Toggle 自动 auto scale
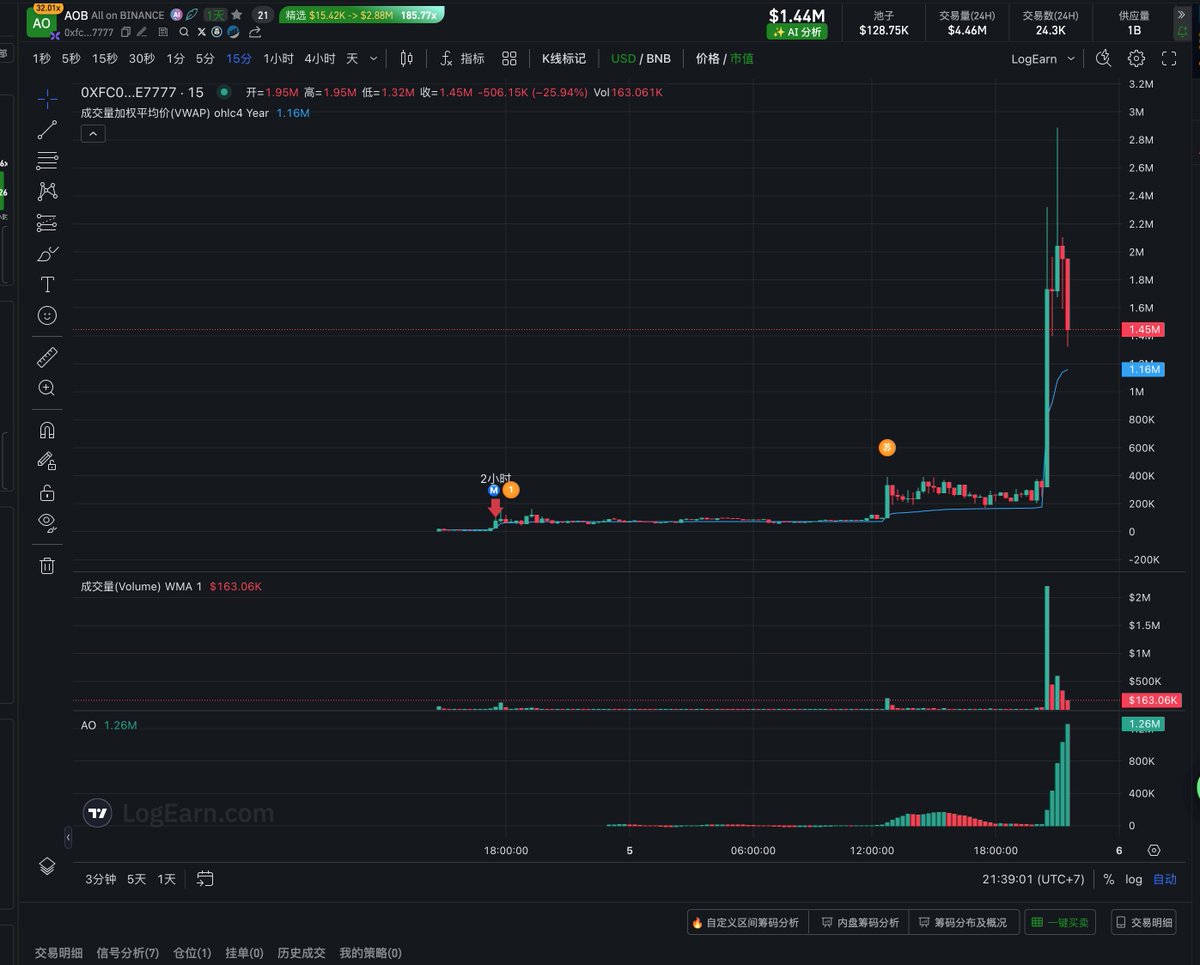This screenshot has width=1200, height=965. 1165,879
